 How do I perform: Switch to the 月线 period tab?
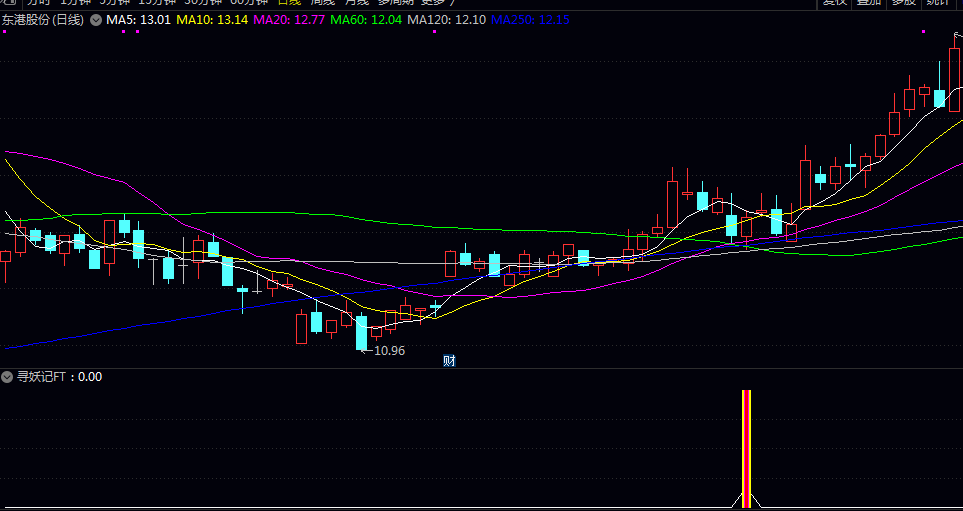(357, 2)
